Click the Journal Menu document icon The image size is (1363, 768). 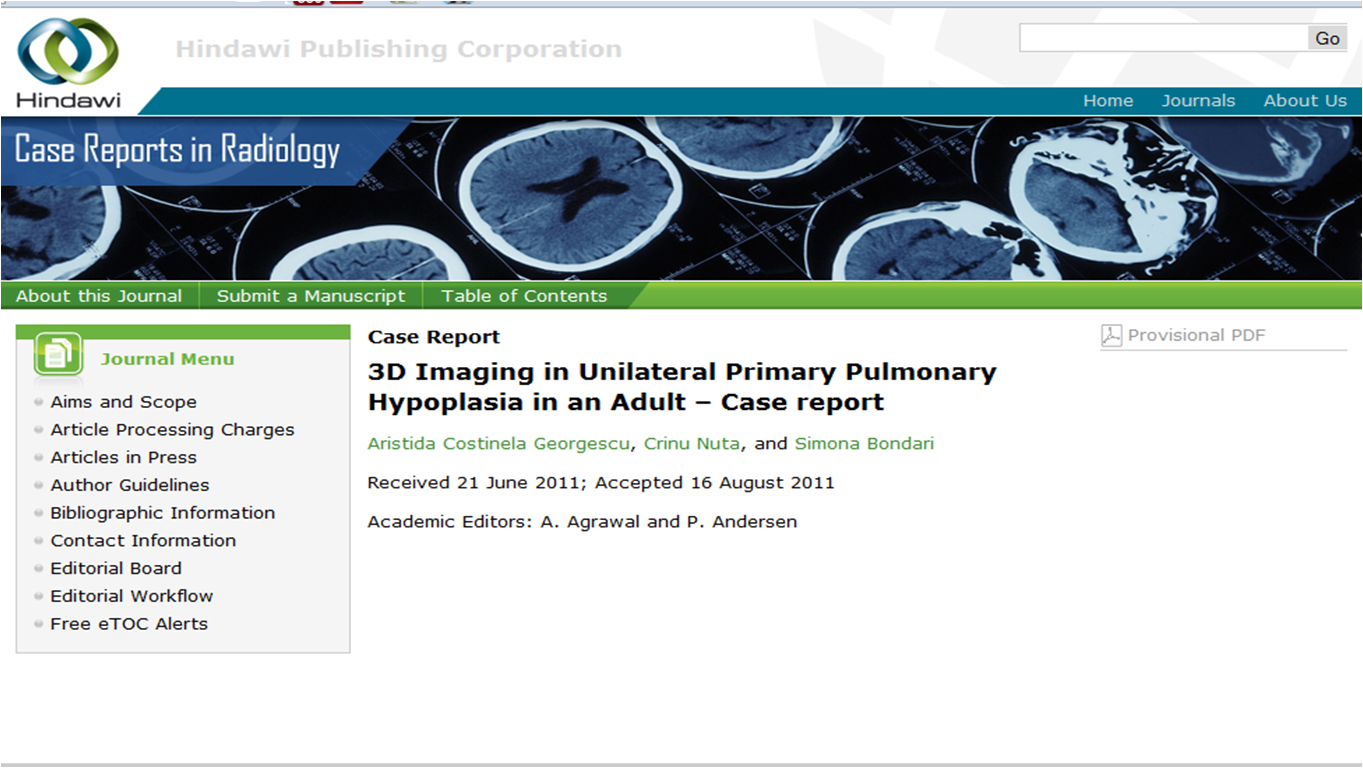[x=58, y=354]
